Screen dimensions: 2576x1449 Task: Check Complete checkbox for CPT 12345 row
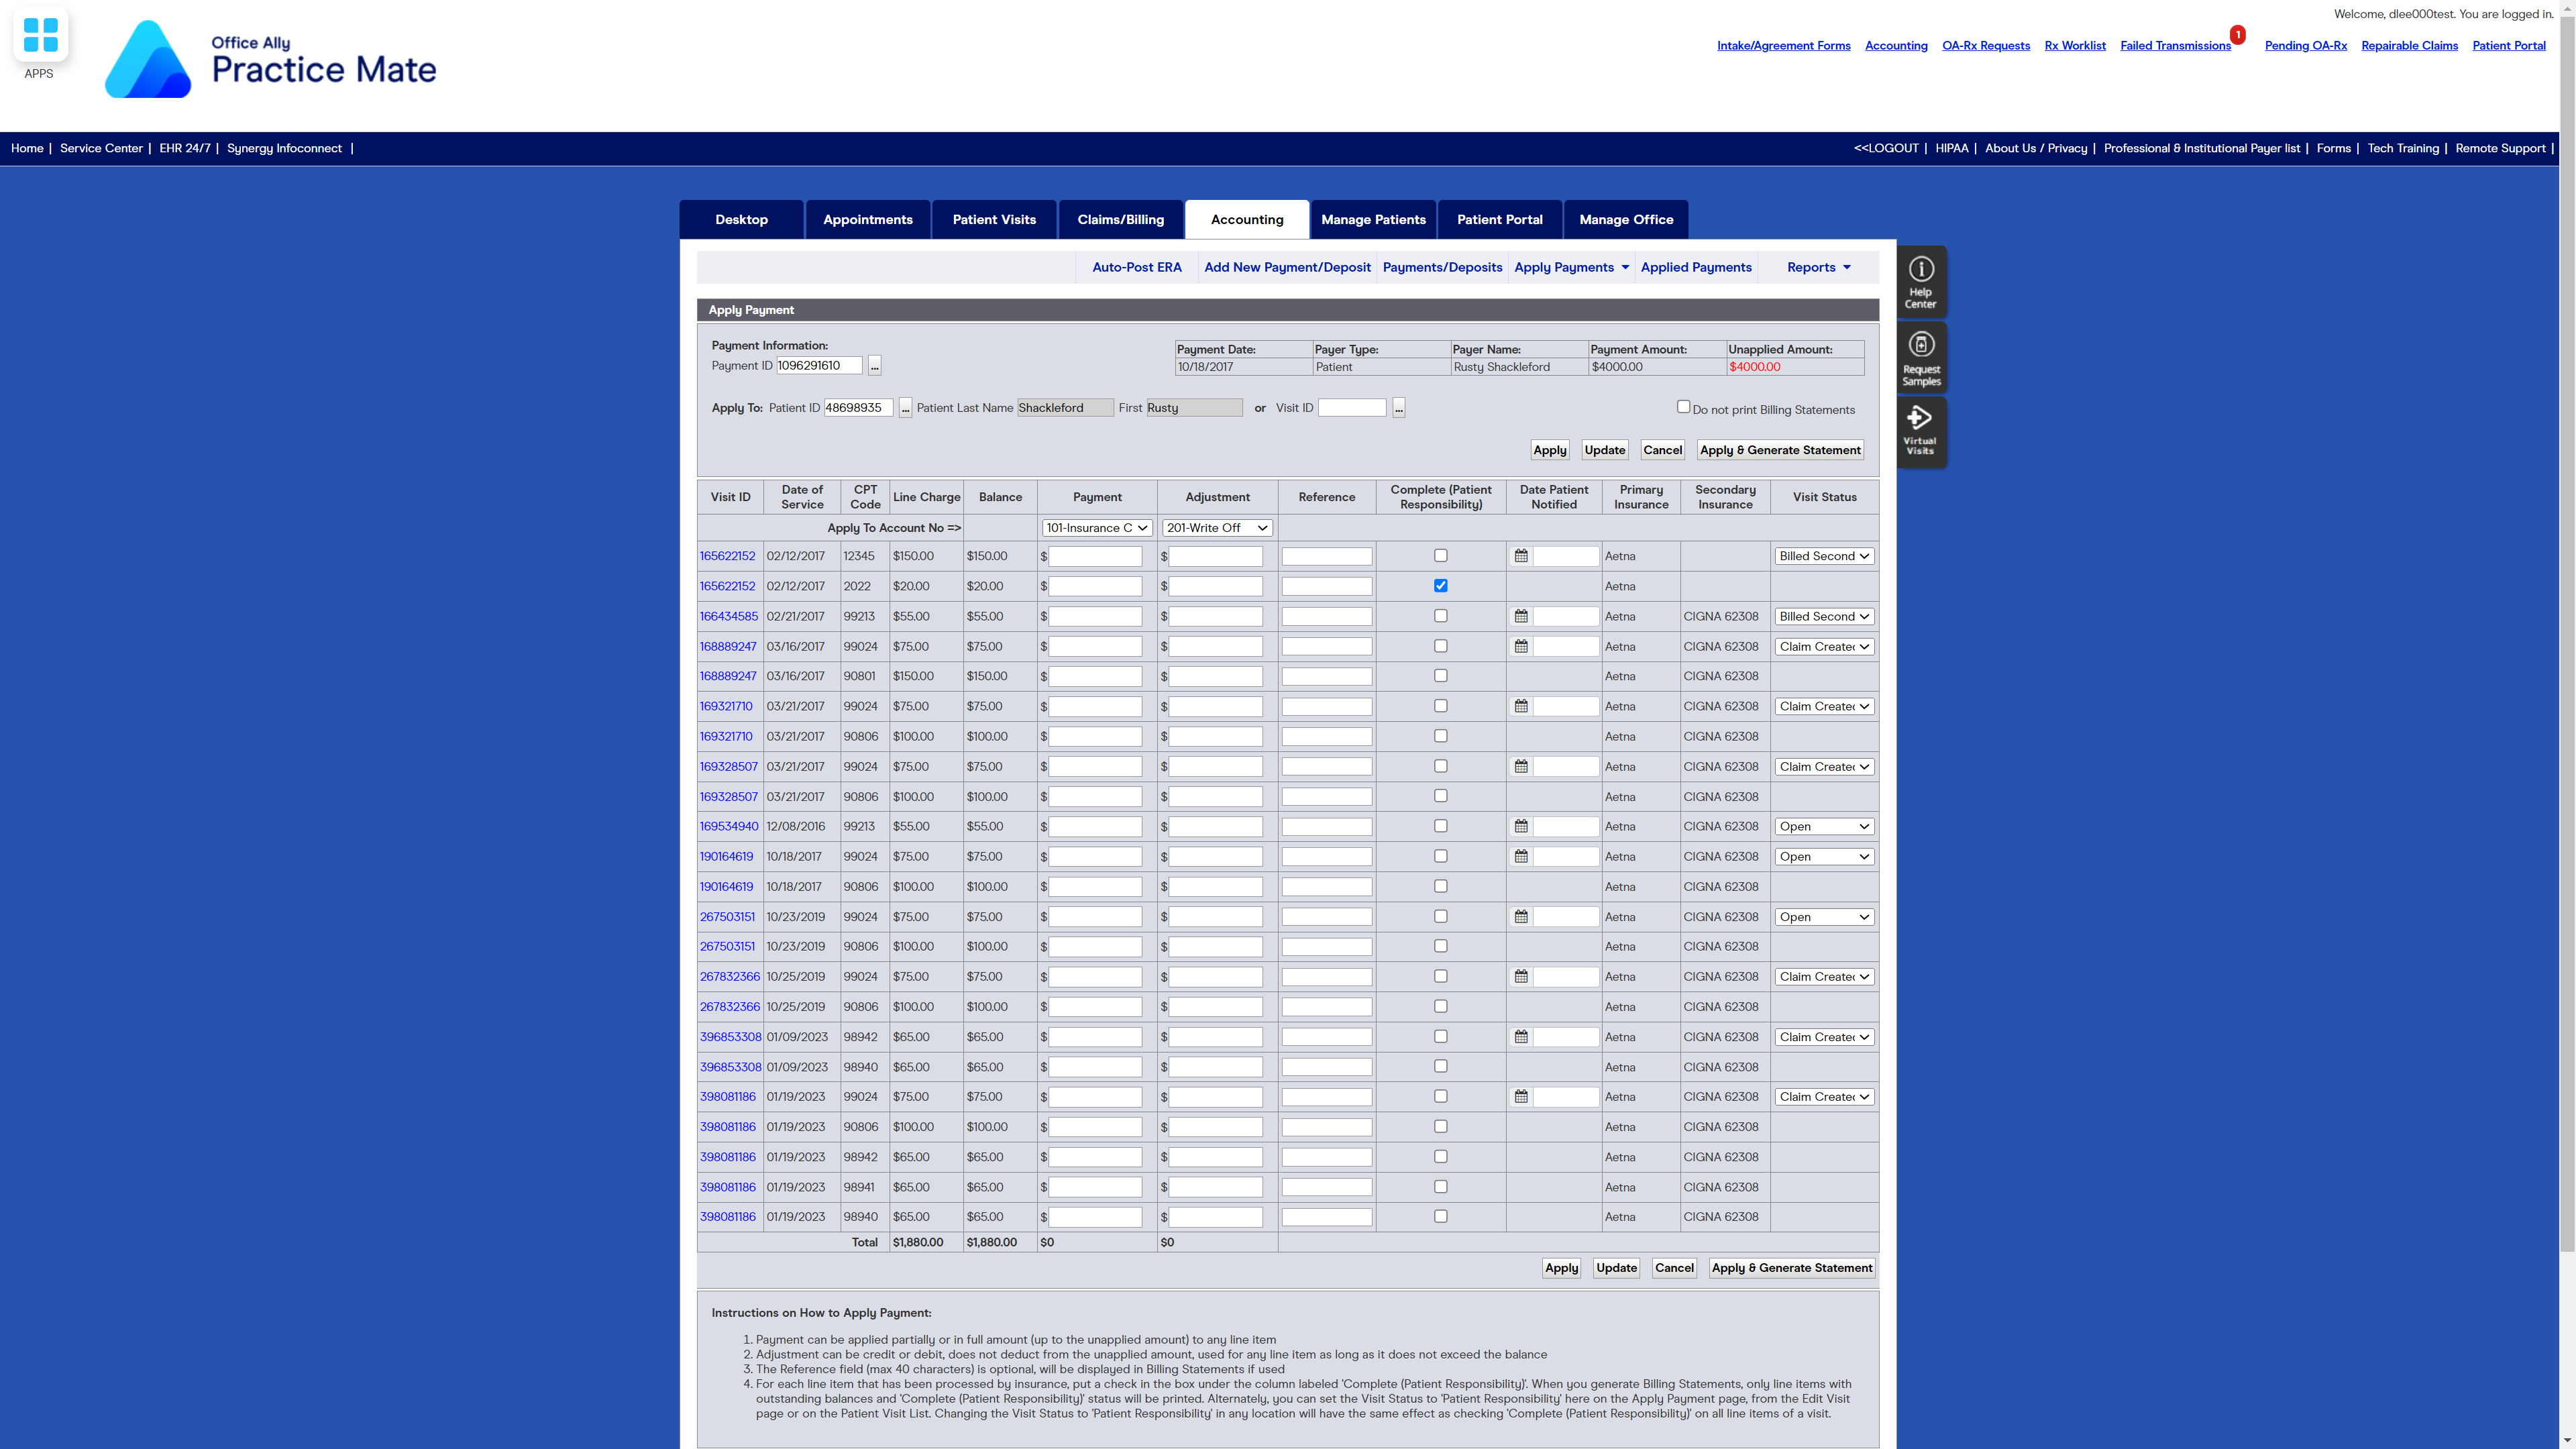click(1440, 556)
